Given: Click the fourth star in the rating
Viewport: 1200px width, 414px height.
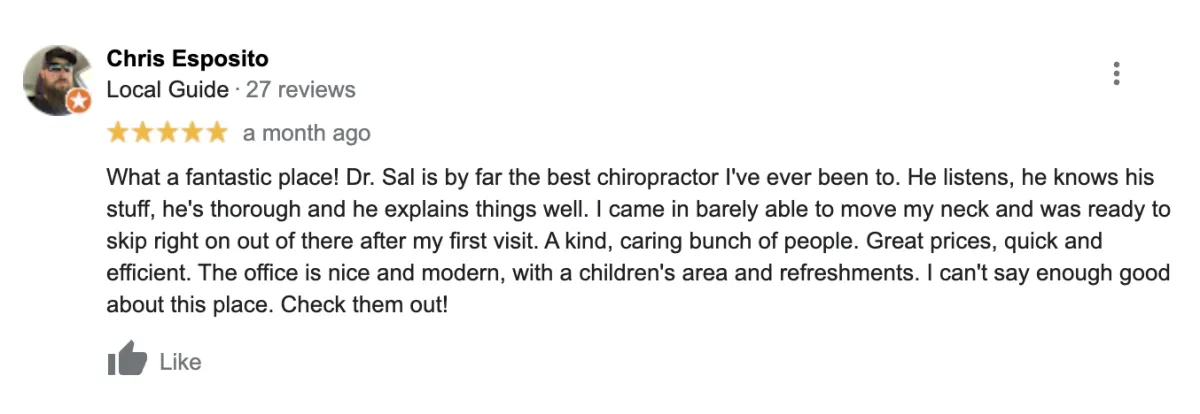Looking at the screenshot, I should [191, 132].
